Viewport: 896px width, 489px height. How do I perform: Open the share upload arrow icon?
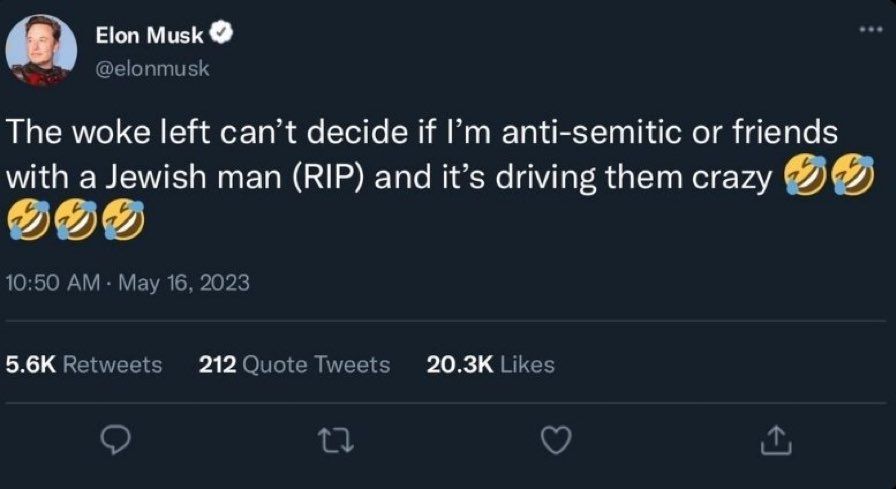777,440
